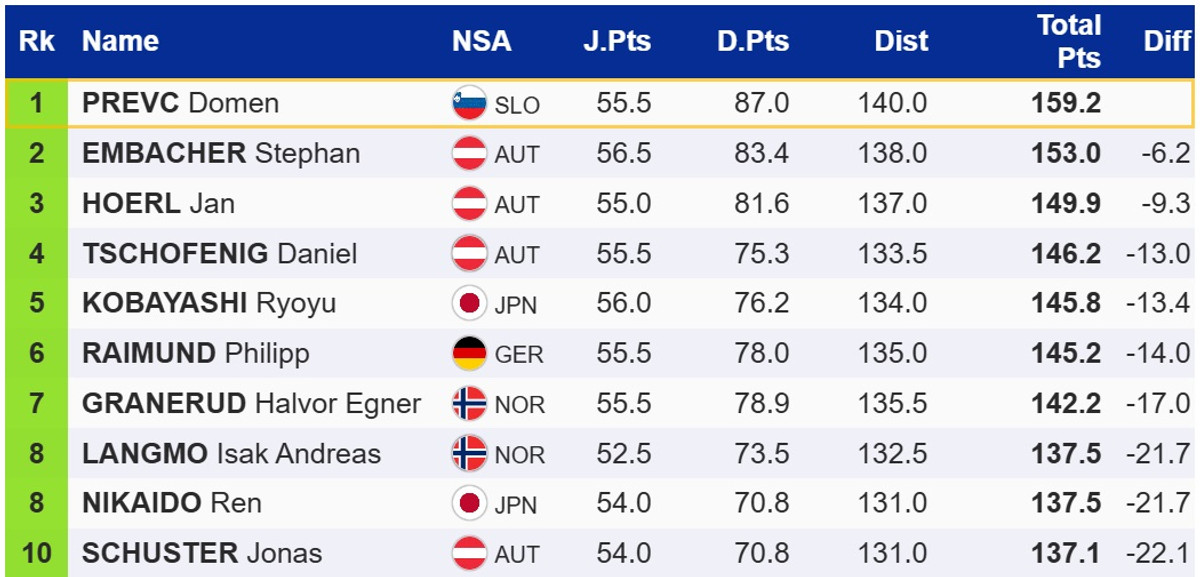Click Austria flag icon in Embacher row
1200x577 pixels.
469,154
